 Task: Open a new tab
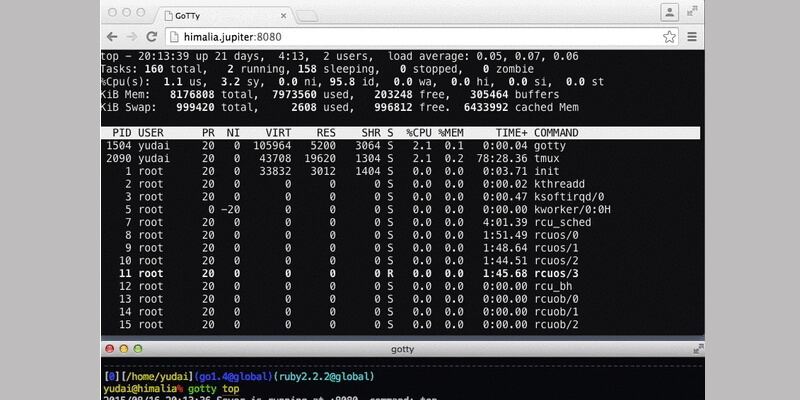click(x=306, y=15)
